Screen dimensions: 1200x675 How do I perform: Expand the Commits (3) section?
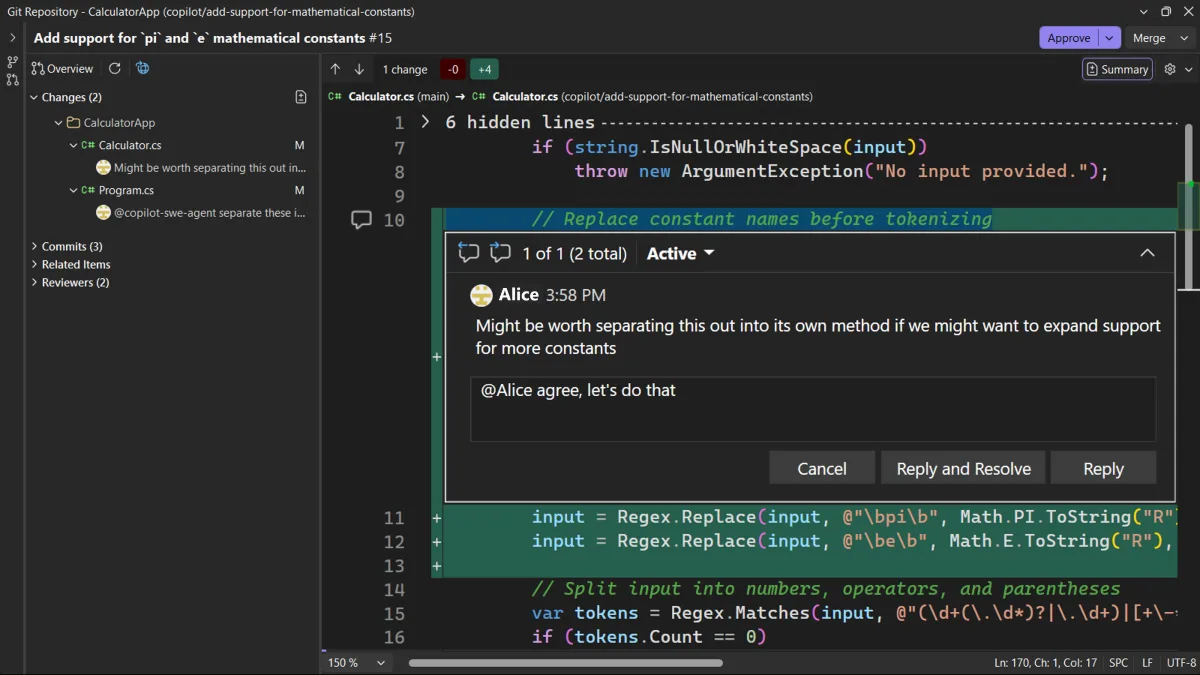click(x=34, y=246)
